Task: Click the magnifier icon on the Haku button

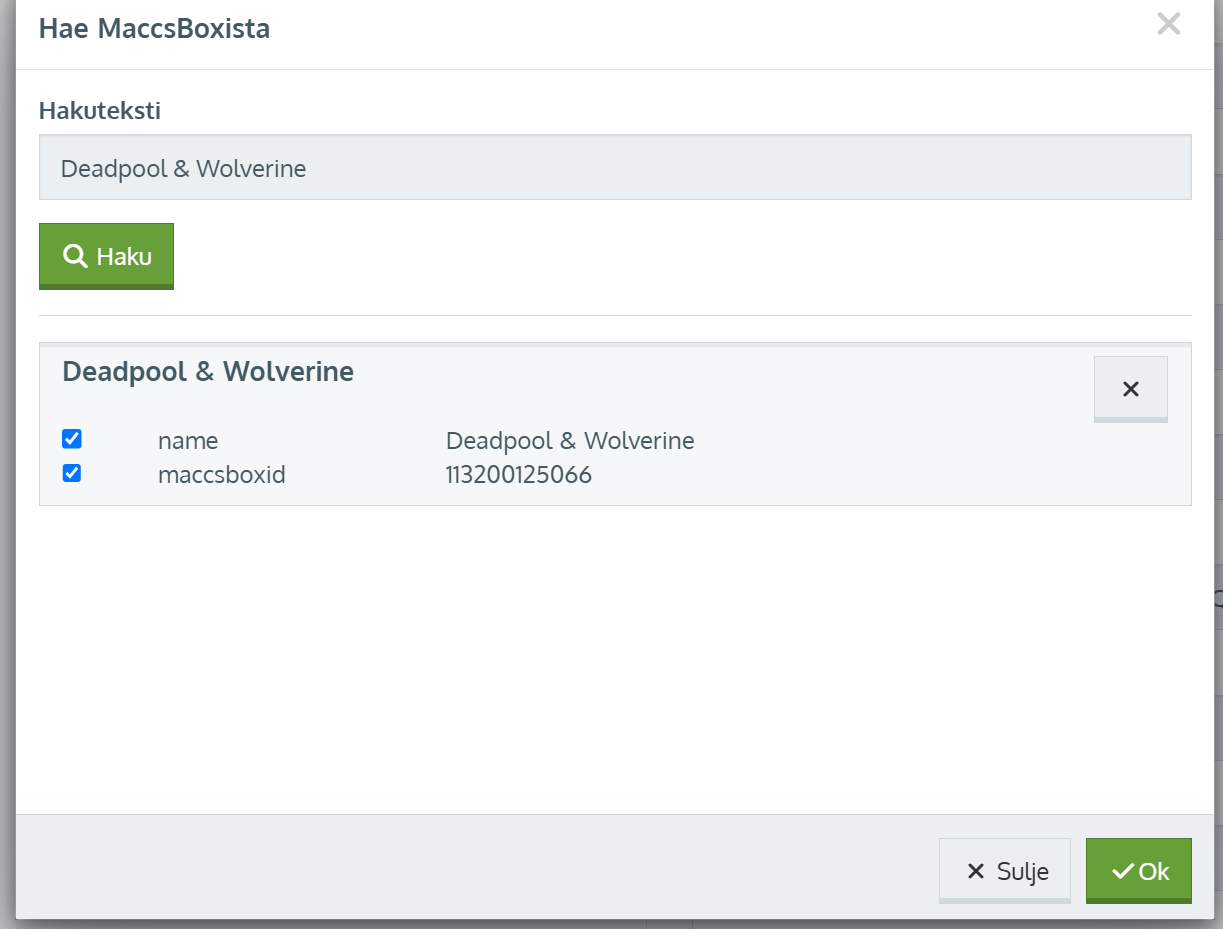Action: pyautogui.click(x=75, y=256)
